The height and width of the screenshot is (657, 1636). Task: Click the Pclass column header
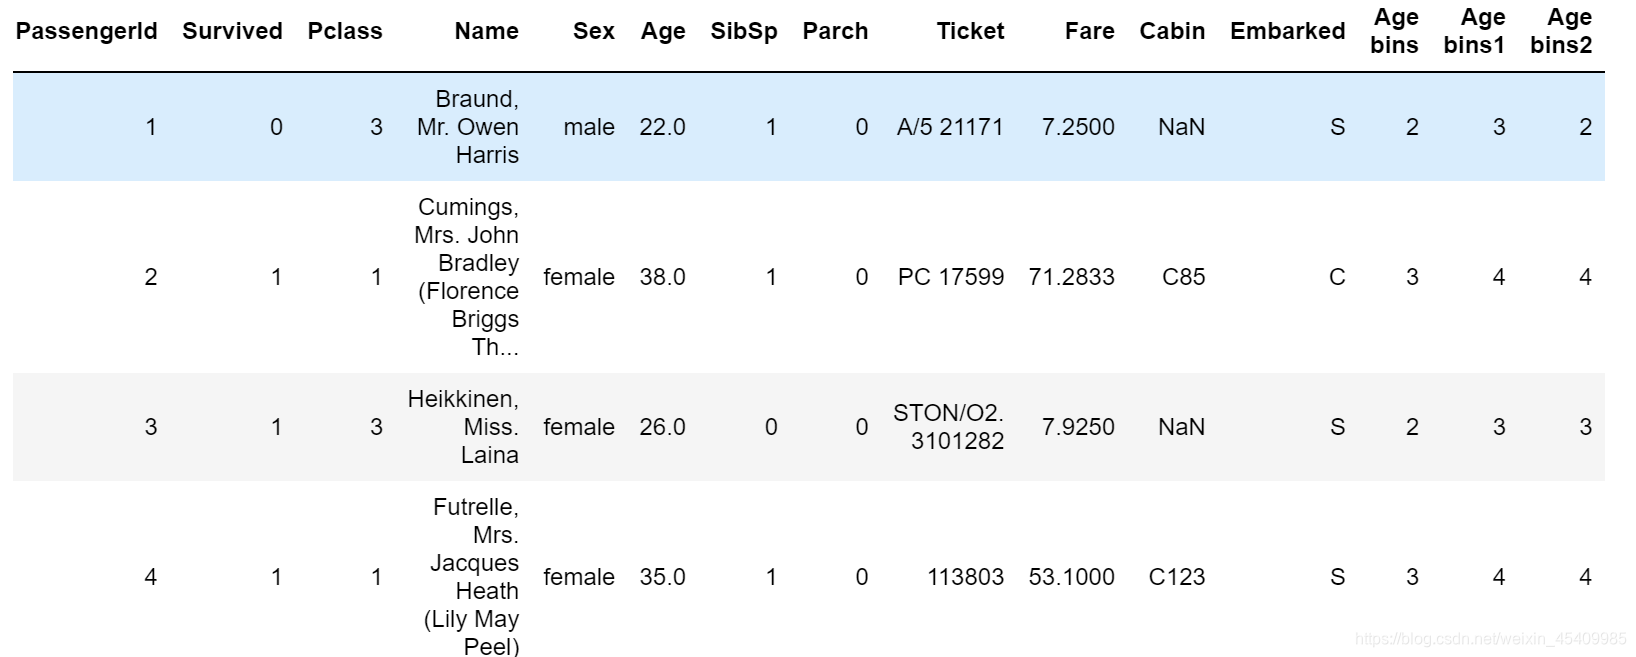[x=345, y=31]
